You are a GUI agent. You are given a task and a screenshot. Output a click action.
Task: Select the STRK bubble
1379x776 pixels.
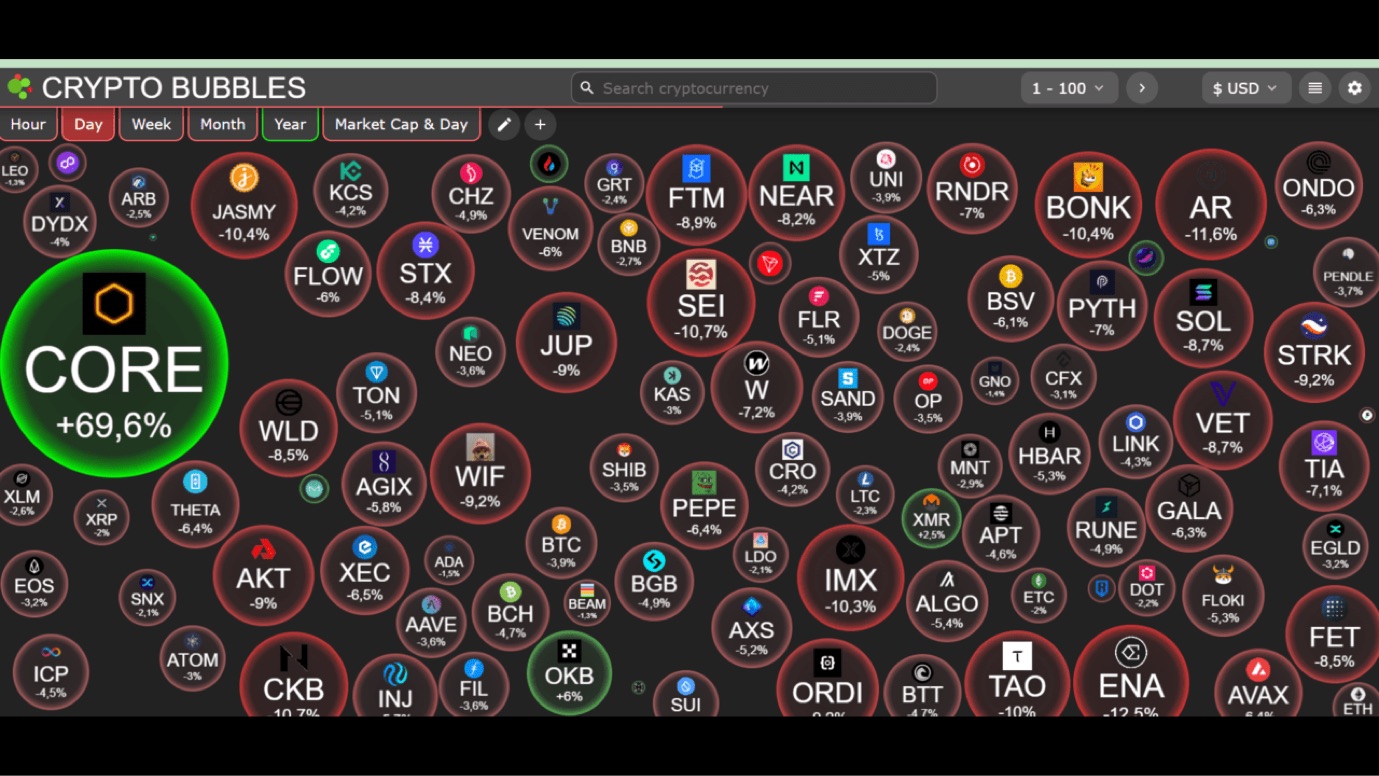(x=1314, y=352)
